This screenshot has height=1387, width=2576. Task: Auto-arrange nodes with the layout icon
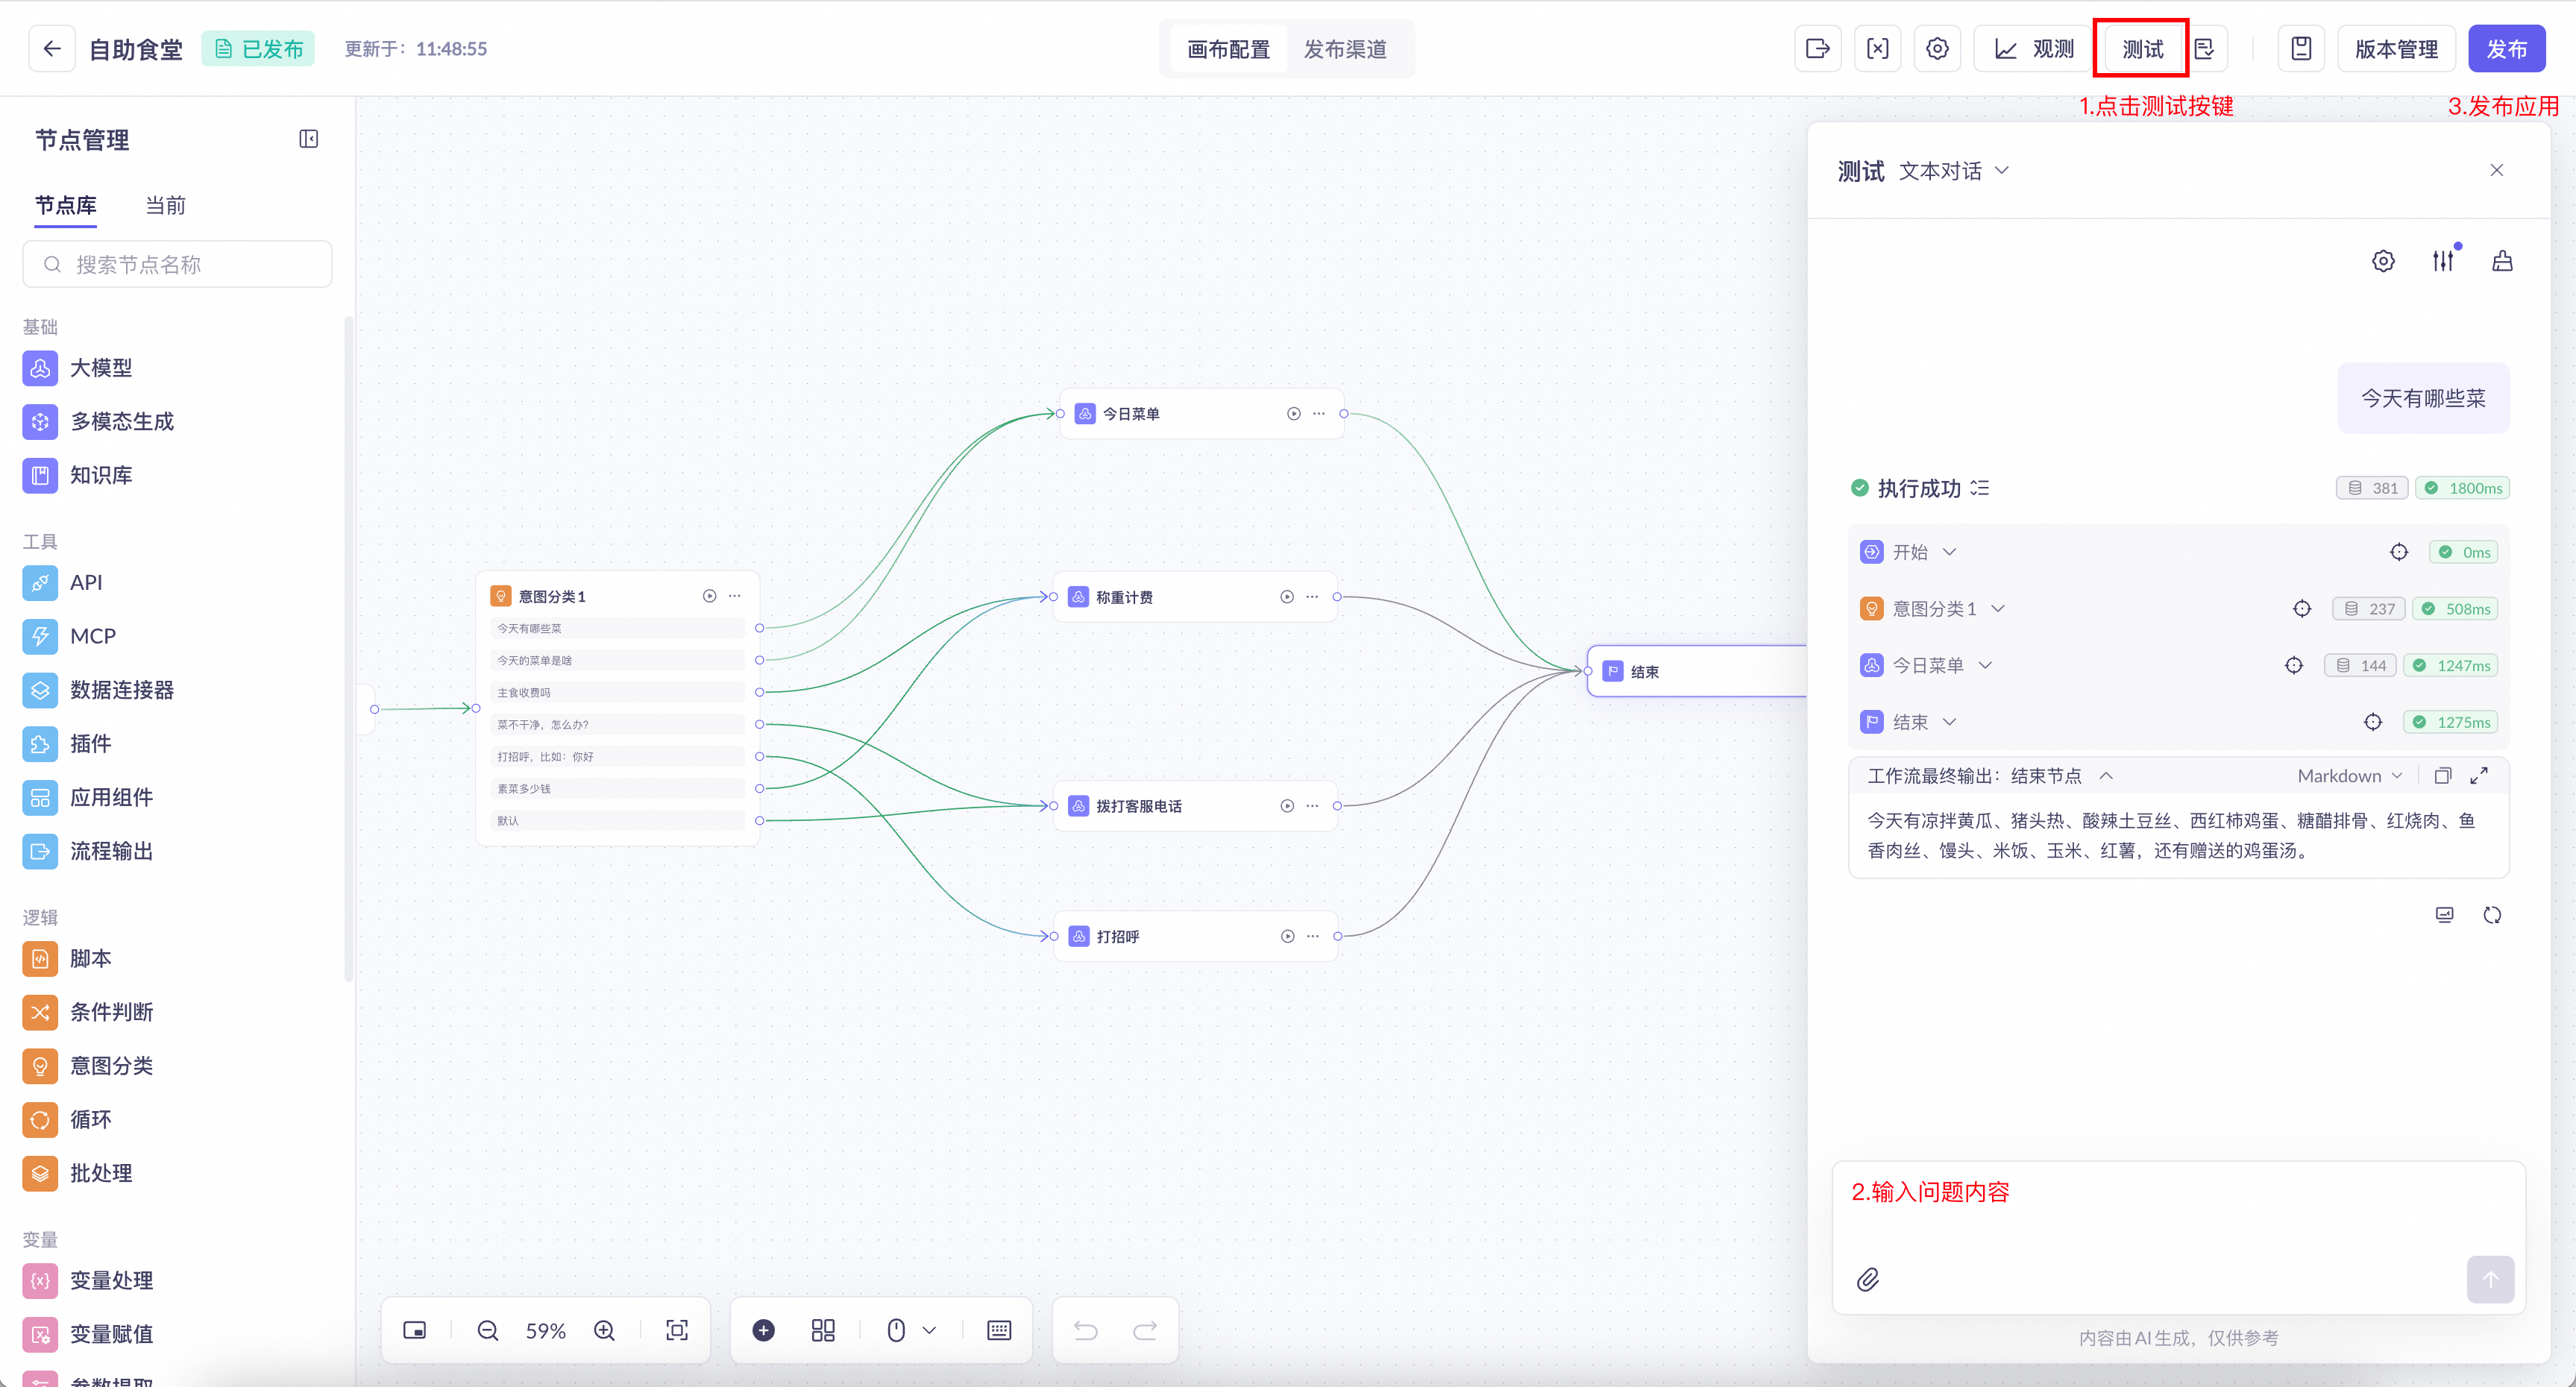[823, 1330]
